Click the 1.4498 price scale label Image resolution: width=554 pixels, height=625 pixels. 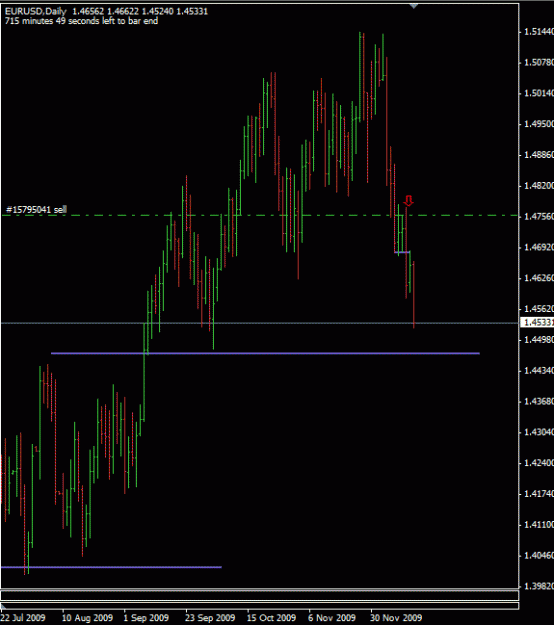(538, 340)
